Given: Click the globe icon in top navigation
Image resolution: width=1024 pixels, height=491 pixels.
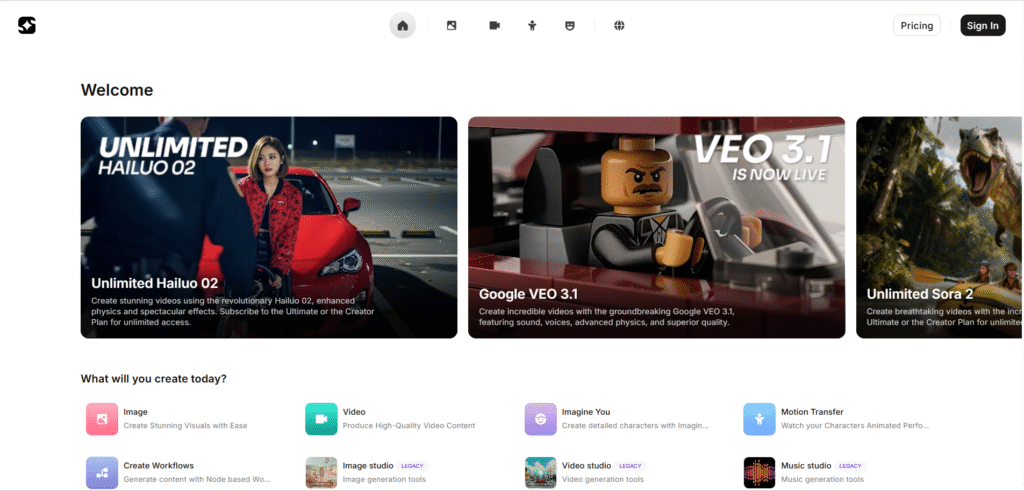Looking at the screenshot, I should 619,26.
